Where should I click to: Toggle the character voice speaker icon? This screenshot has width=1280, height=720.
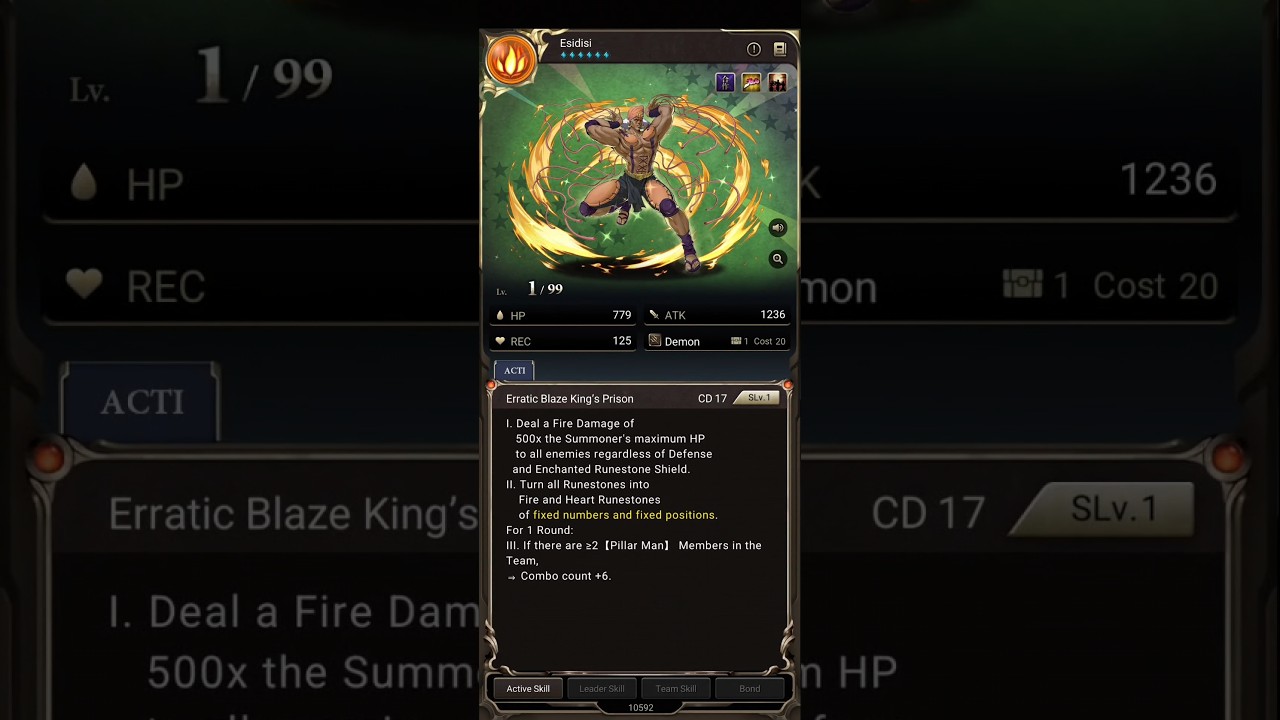pos(777,228)
